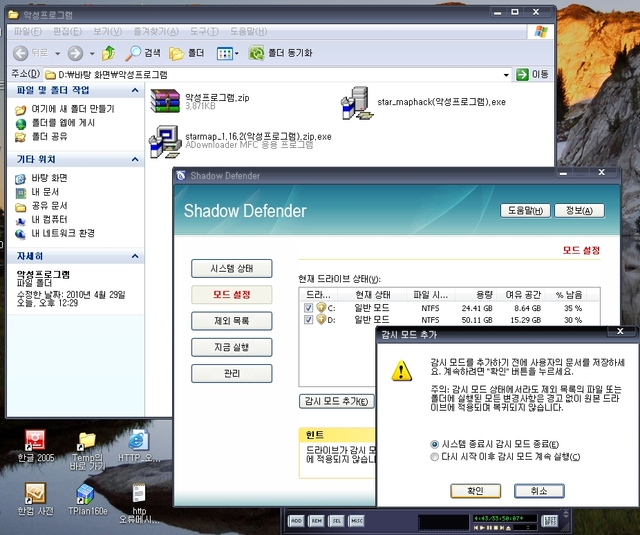640x535 pixels.
Task: Go to 내 네트워크 환경 in Other Places
Action: coord(63,233)
